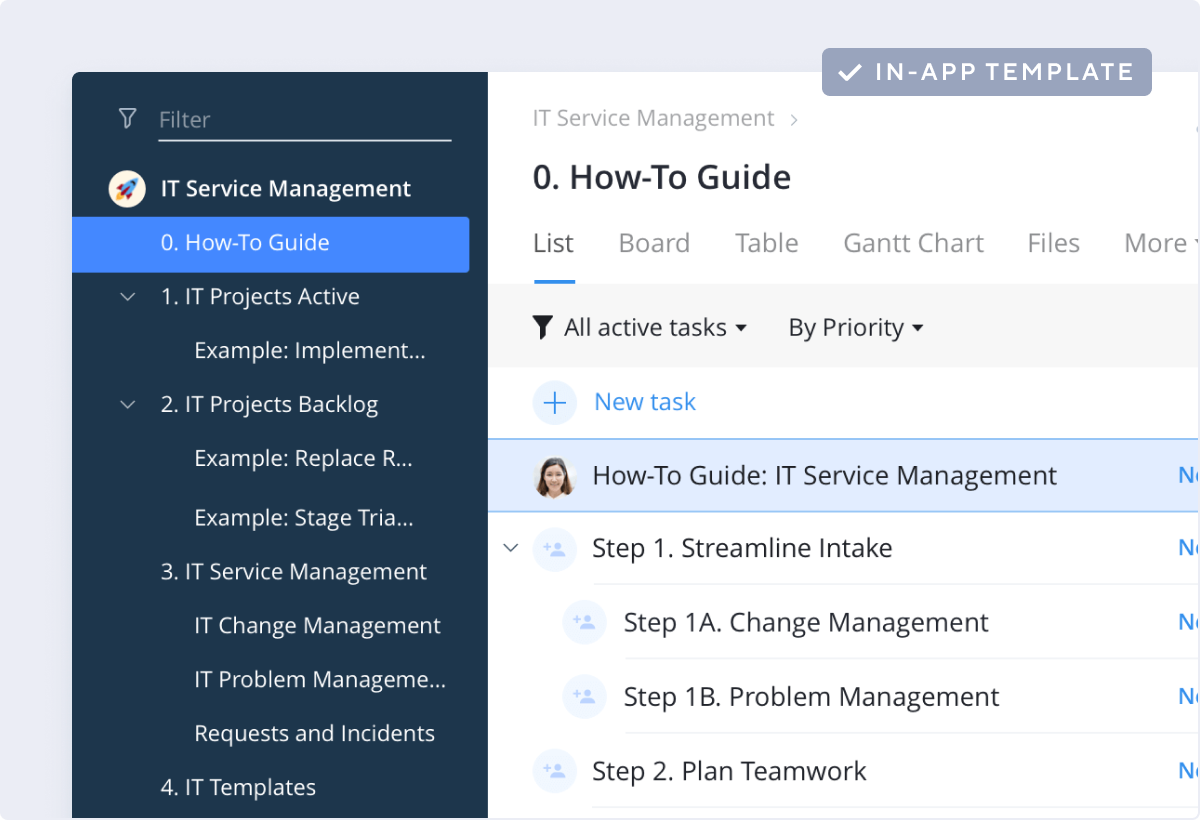Assign someone on Step 1. Streamline Intake
The image size is (1200, 820).
pyautogui.click(x=555, y=548)
